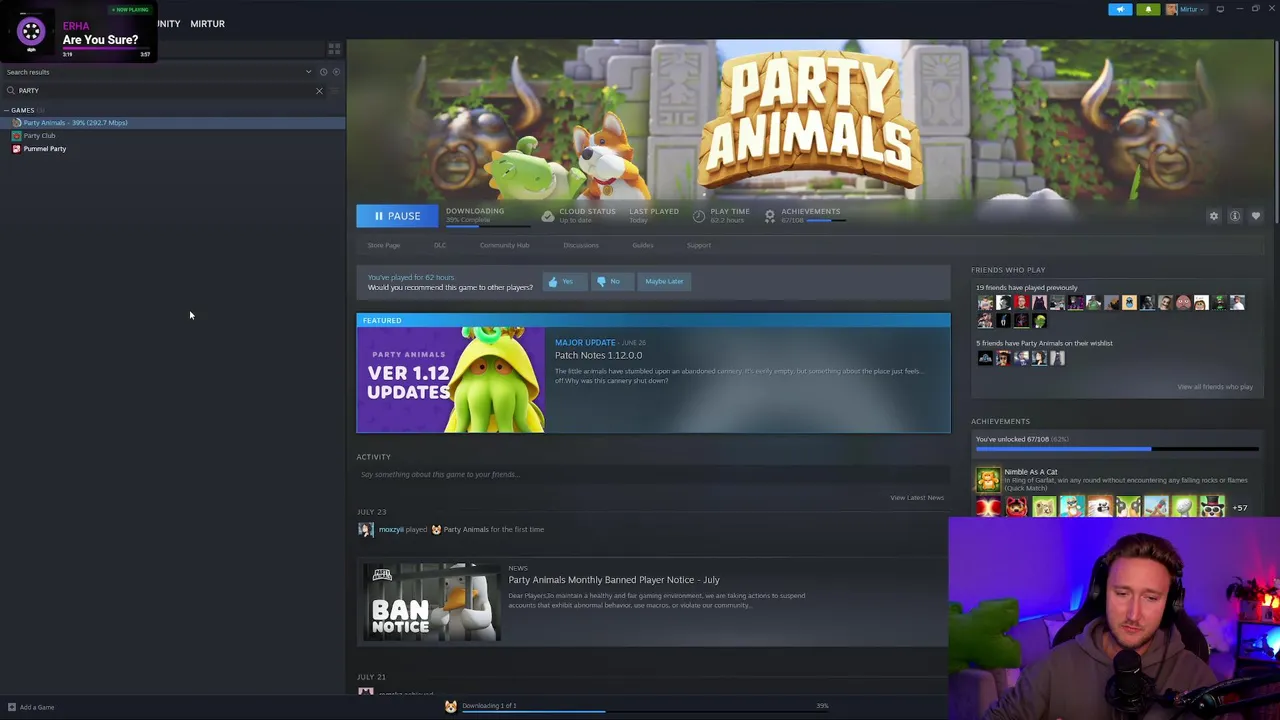
Task: Open Monthly Banned Player Notice article
Action: coord(613,580)
